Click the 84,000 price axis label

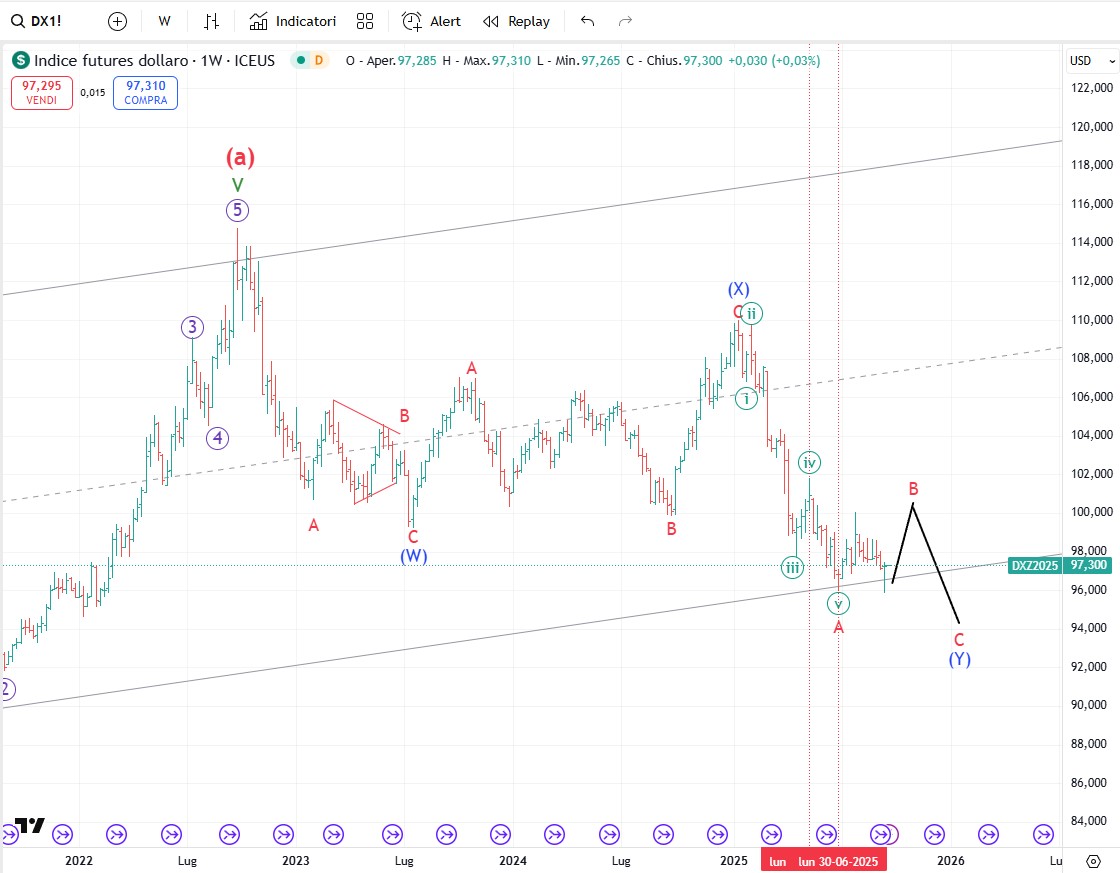[x=1091, y=821]
